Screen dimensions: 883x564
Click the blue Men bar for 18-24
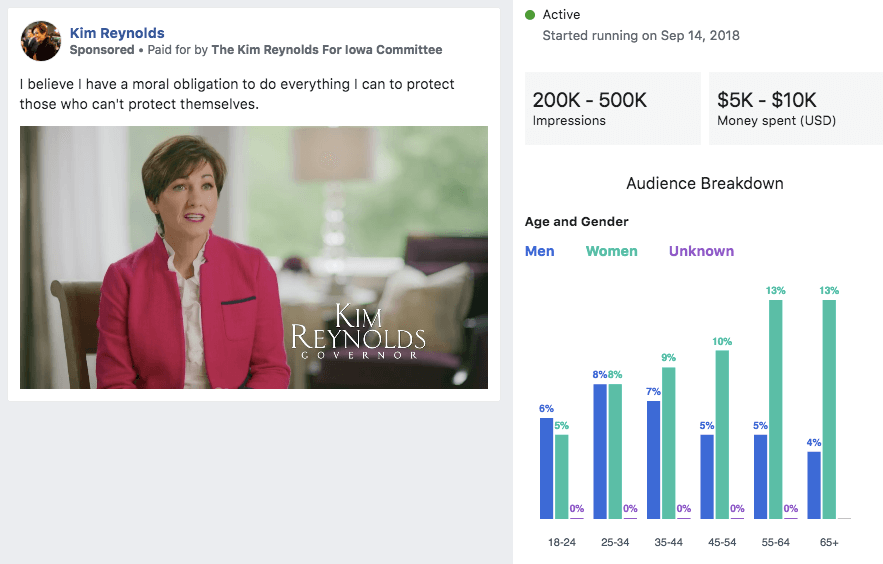[x=546, y=467]
